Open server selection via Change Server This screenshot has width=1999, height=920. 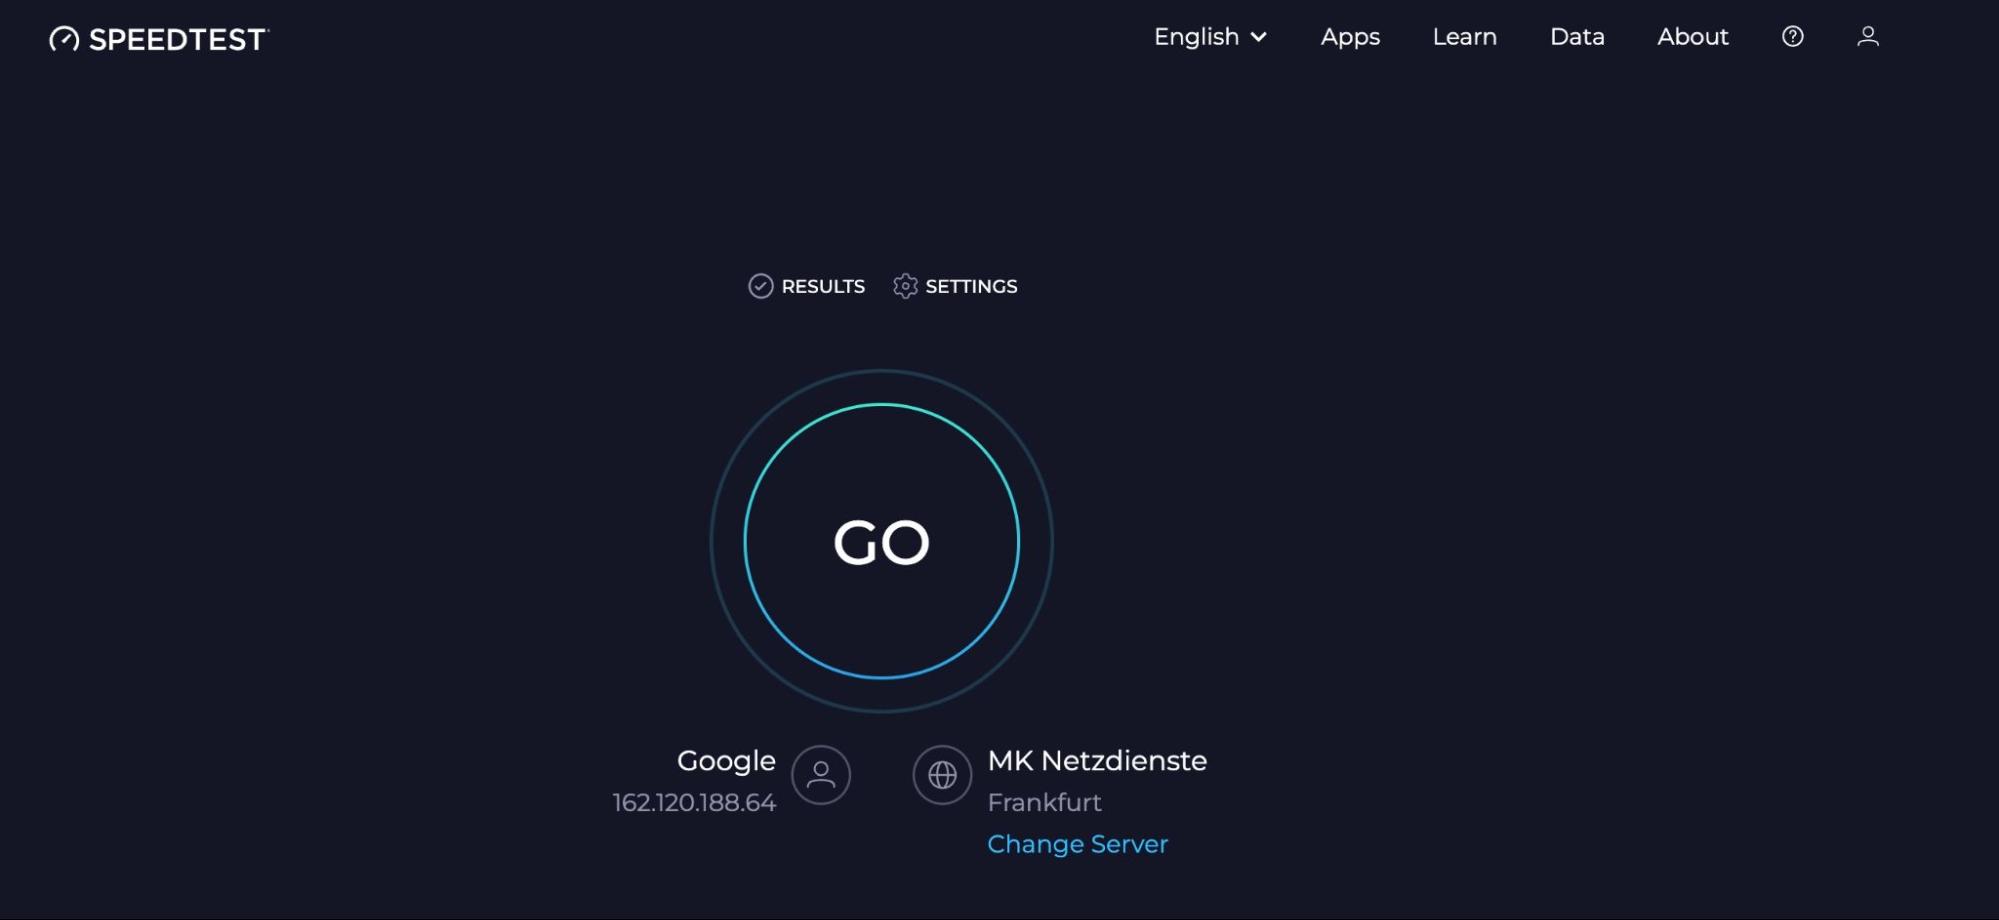pyautogui.click(x=1077, y=844)
